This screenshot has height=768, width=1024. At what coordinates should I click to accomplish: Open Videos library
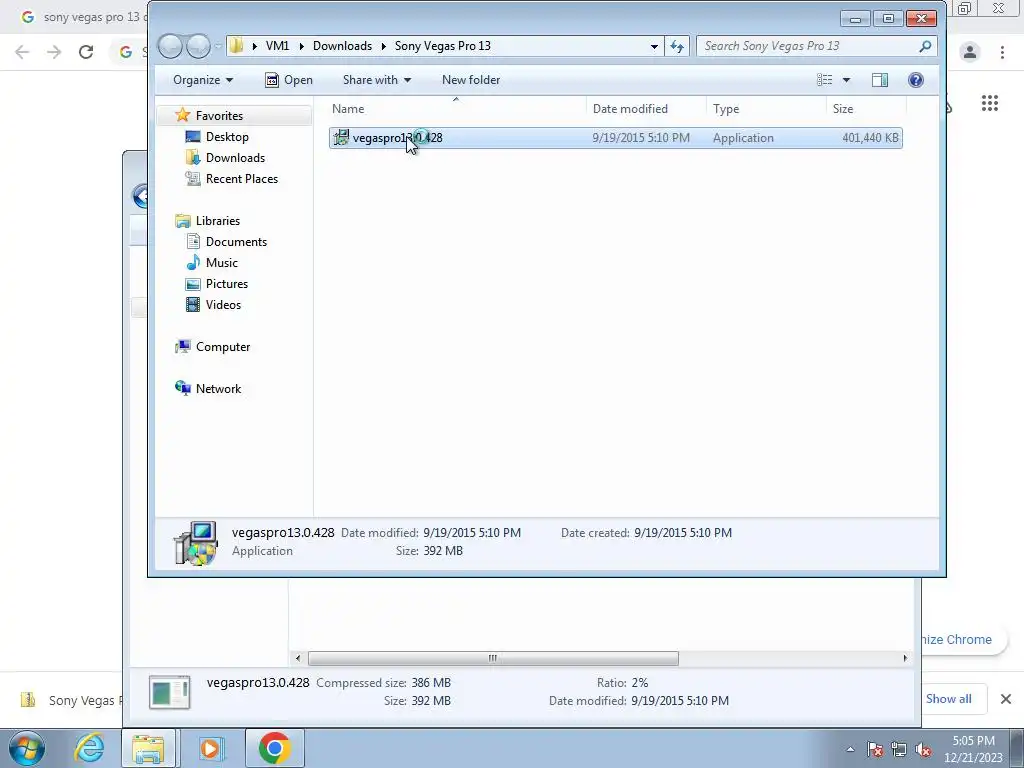coord(223,304)
